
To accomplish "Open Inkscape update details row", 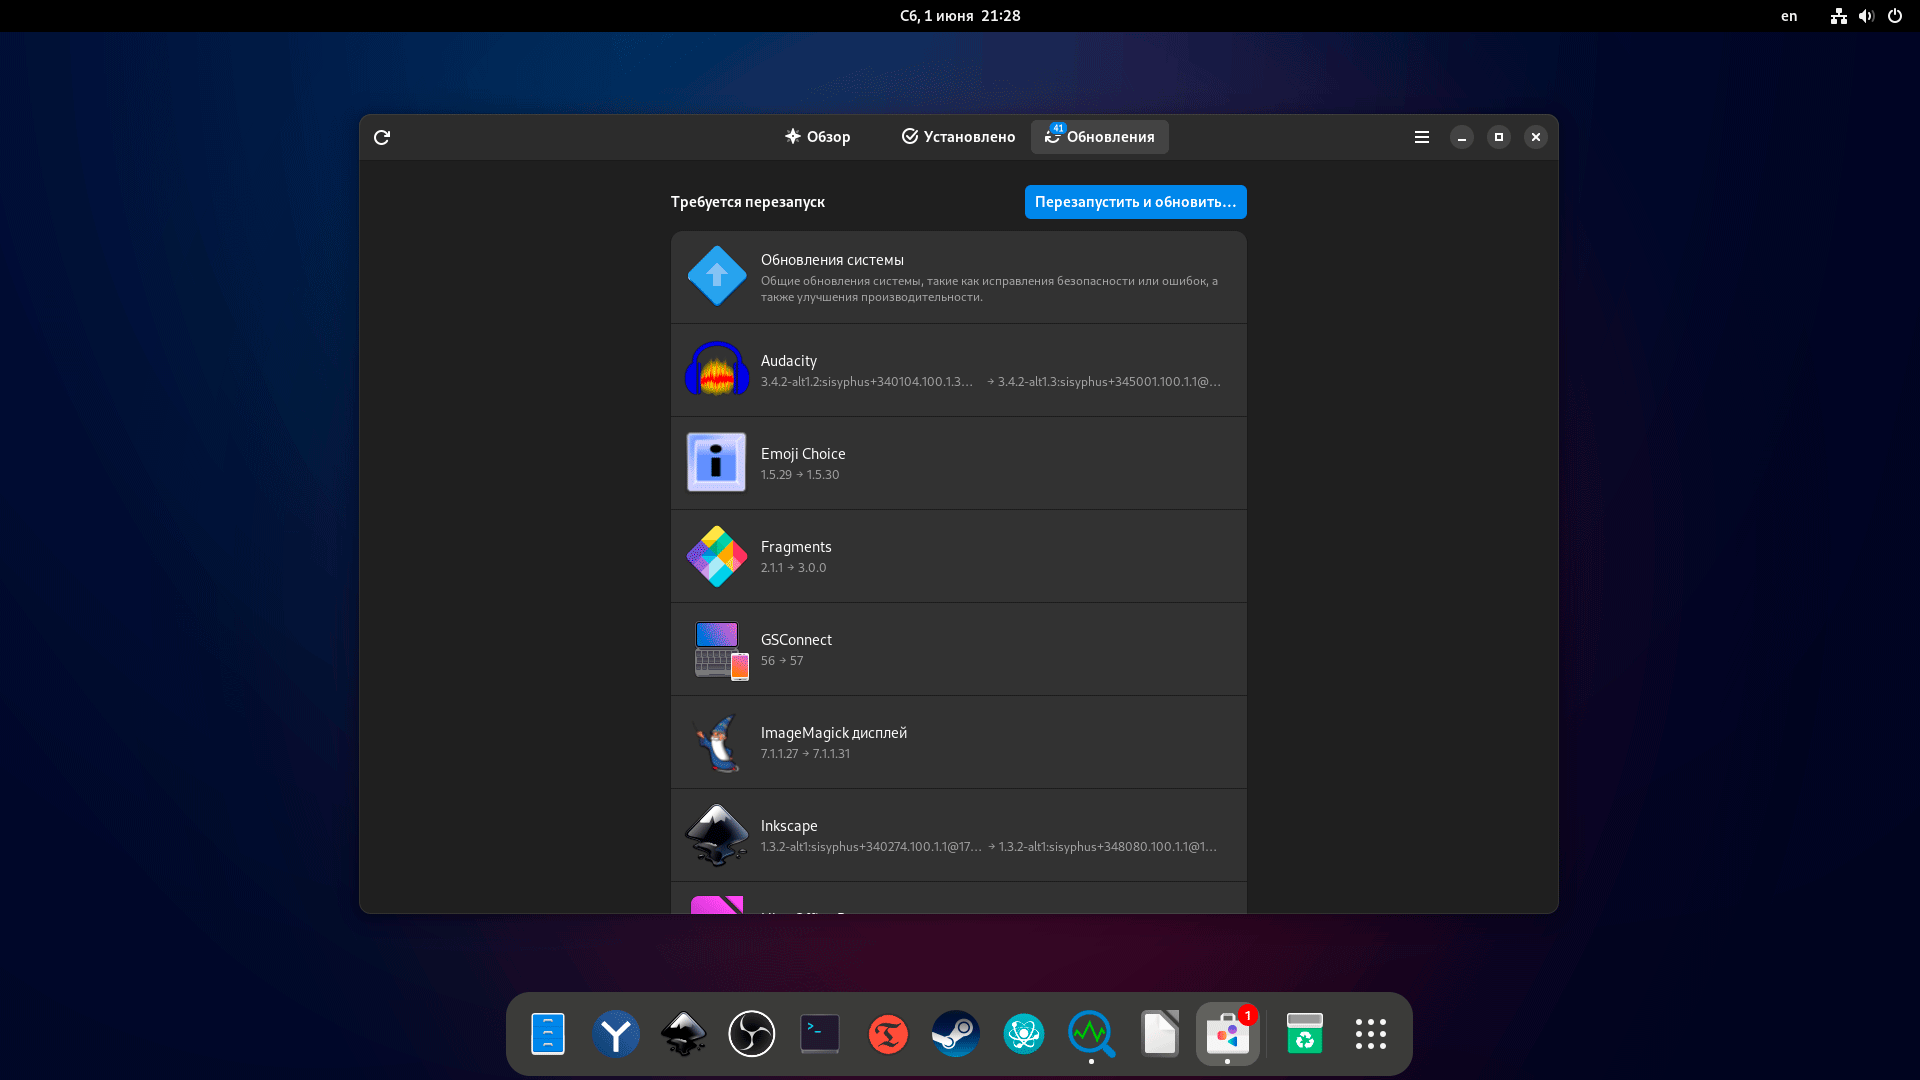I will [958, 835].
